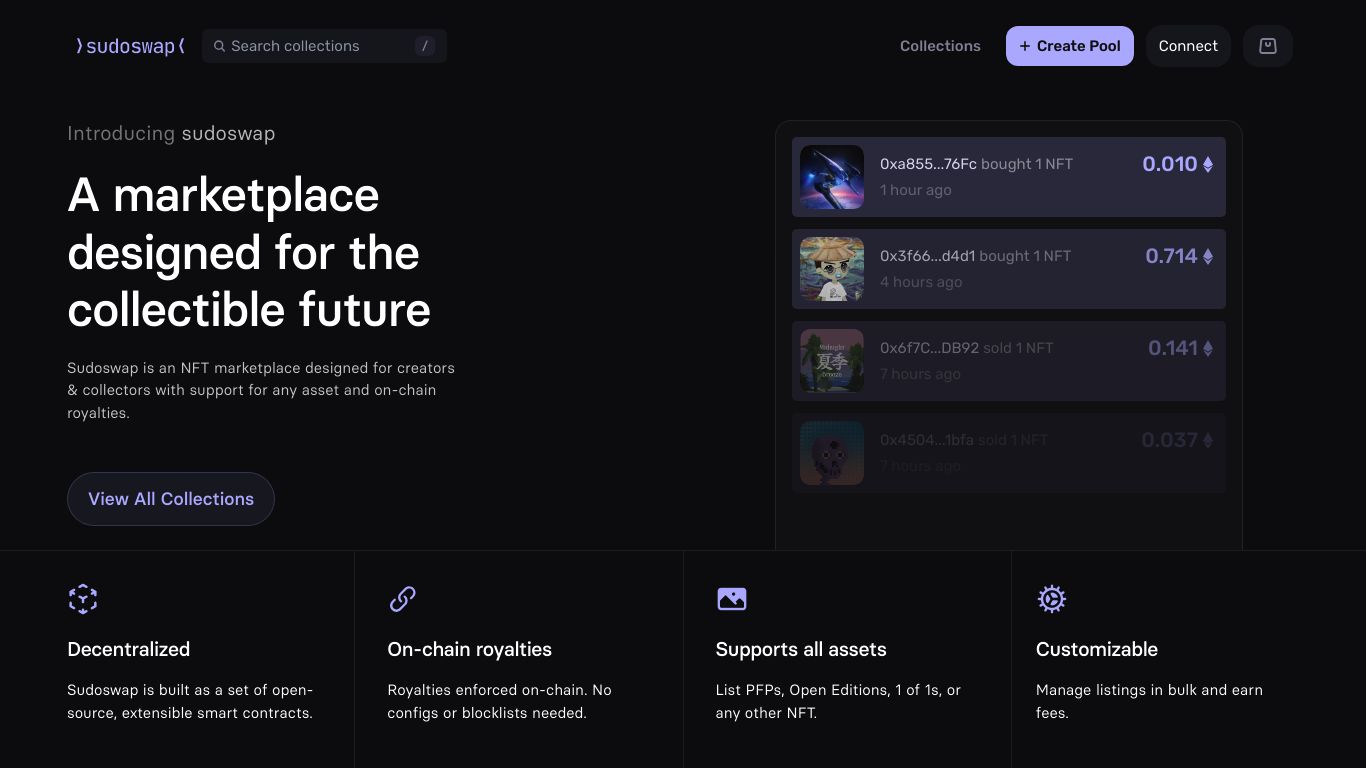
Task: Open the 0x6f7C...DB92 NFT thumbnail
Action: coord(832,361)
